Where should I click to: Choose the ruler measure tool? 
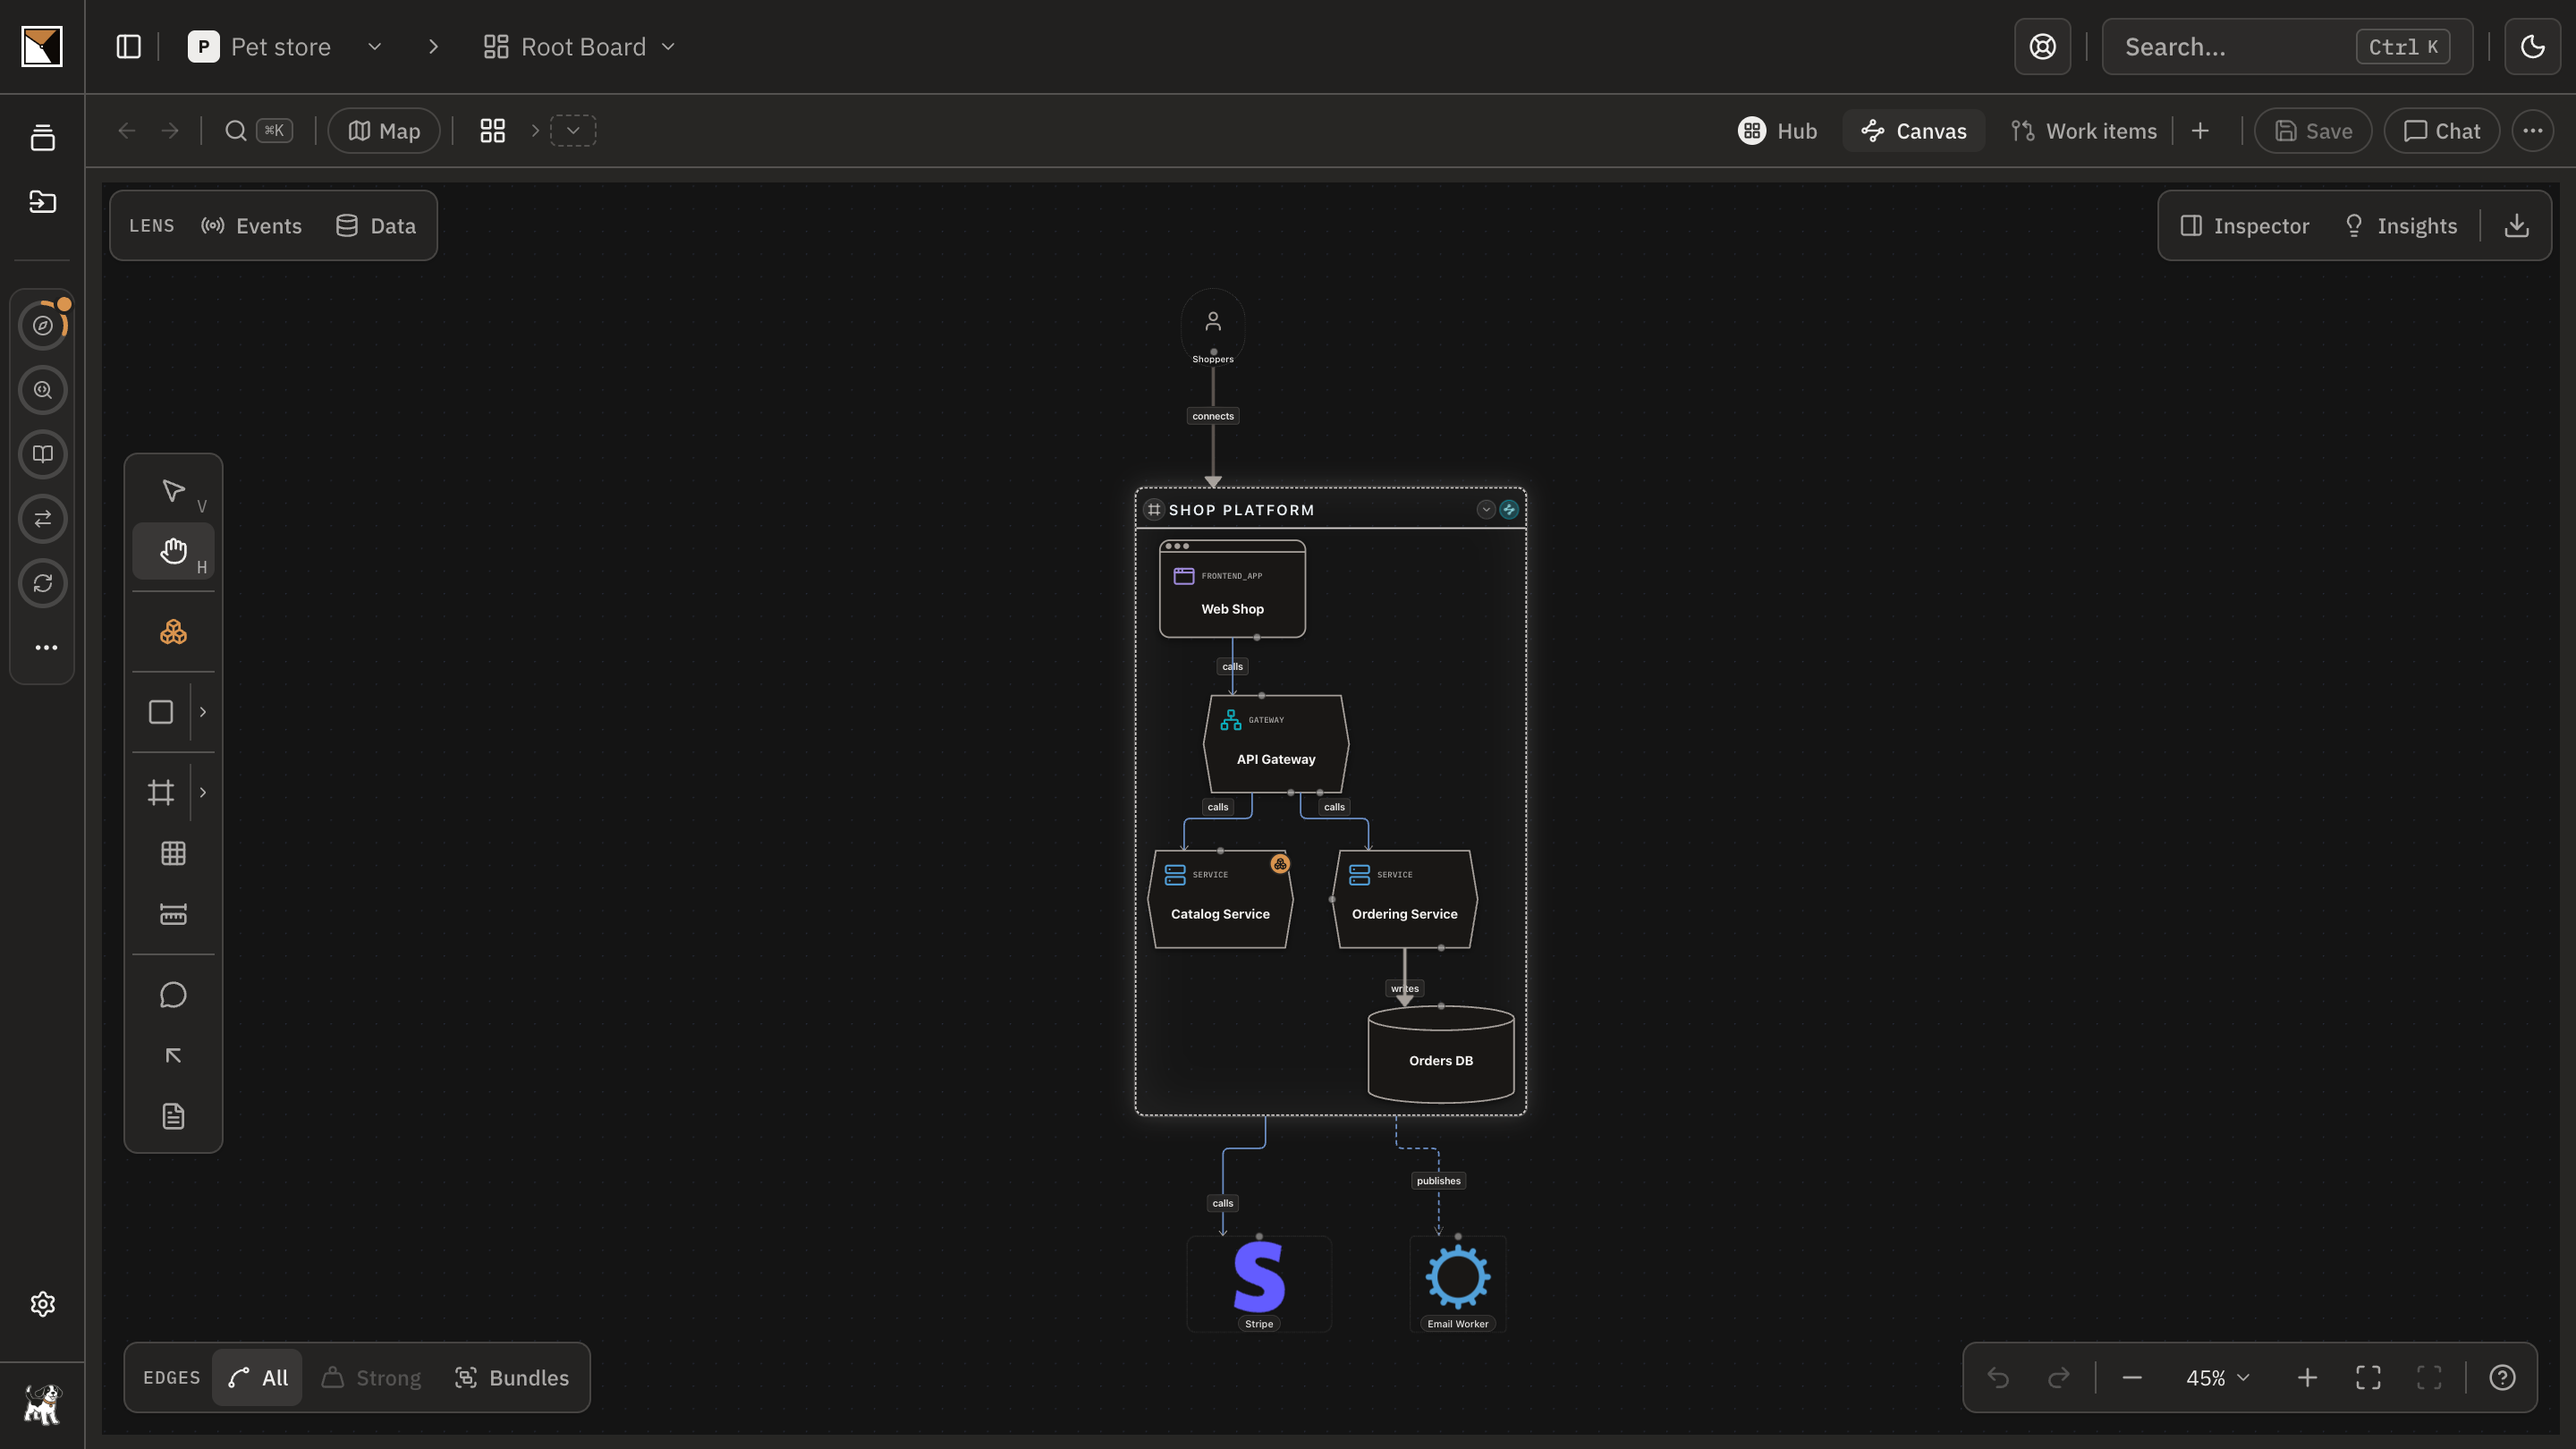click(x=173, y=914)
